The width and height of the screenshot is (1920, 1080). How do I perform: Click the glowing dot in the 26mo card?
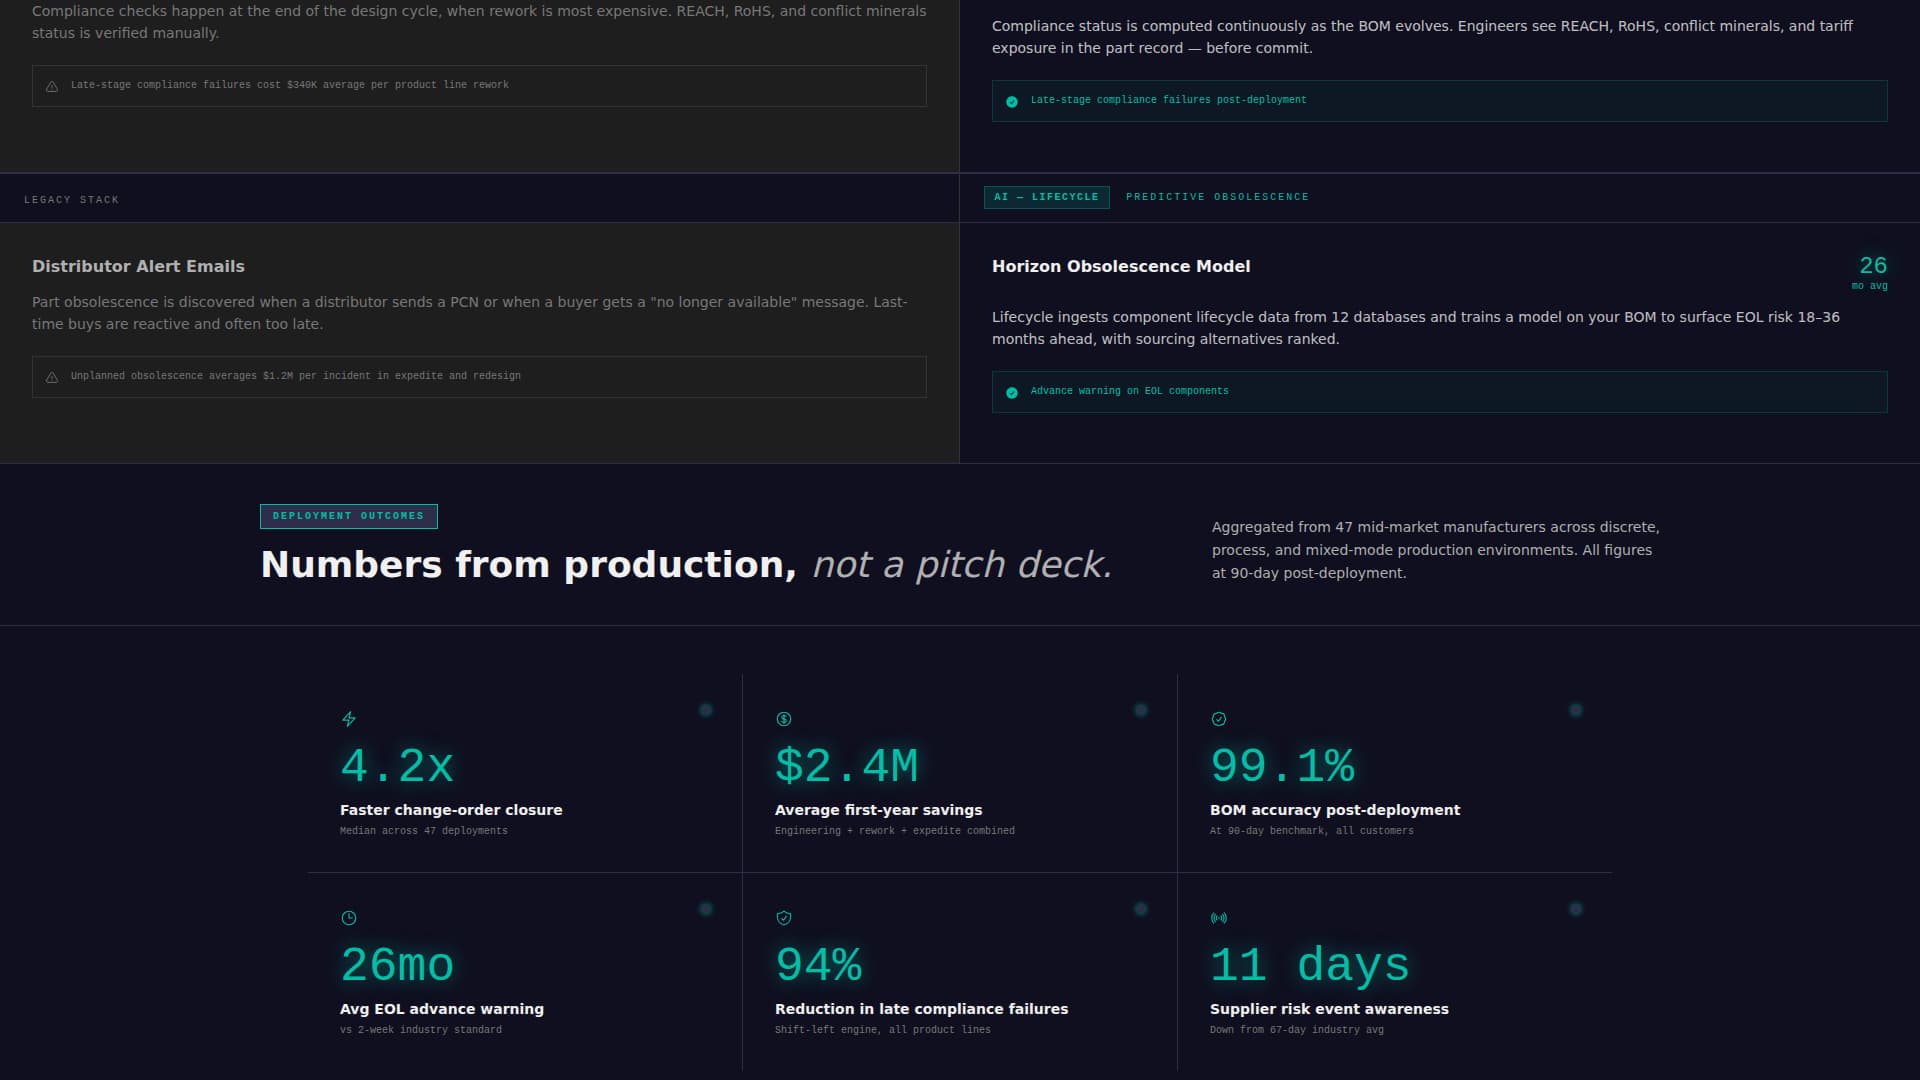tap(706, 909)
